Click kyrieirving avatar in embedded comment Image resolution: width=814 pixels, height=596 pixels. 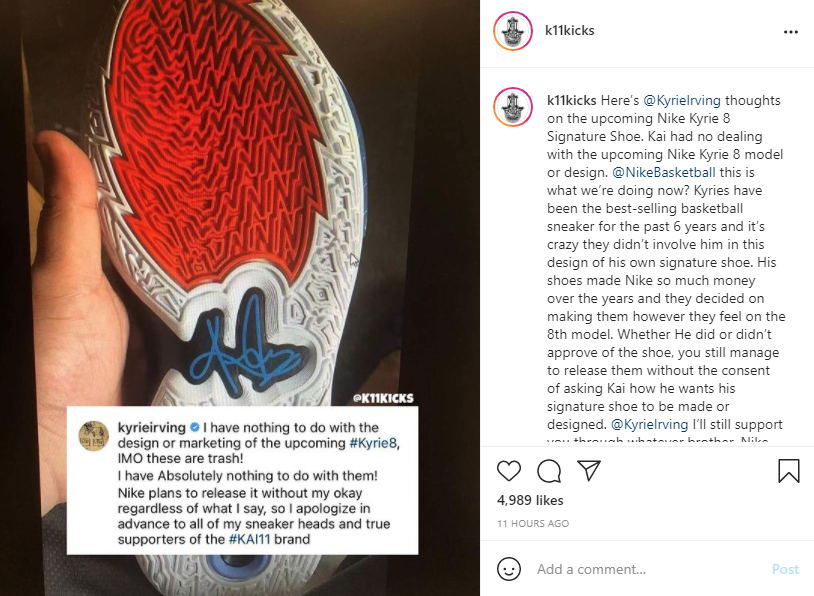pyautogui.click(x=93, y=436)
